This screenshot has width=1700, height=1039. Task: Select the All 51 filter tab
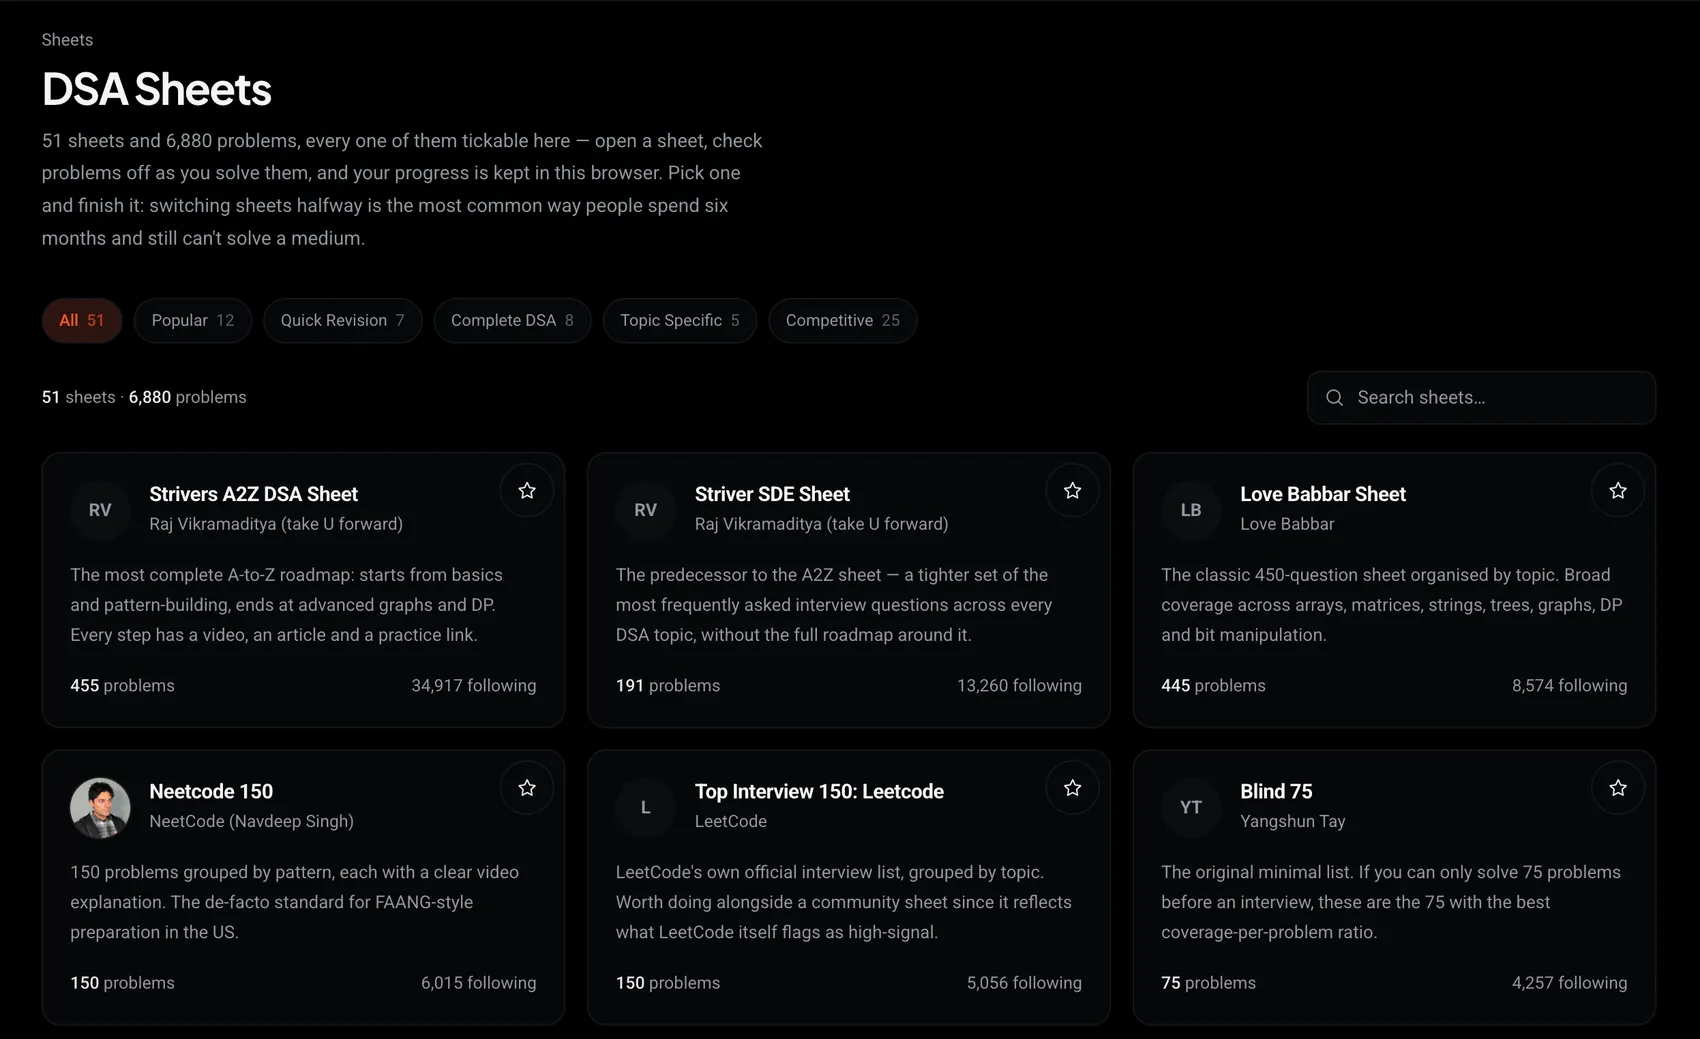pyautogui.click(x=82, y=321)
